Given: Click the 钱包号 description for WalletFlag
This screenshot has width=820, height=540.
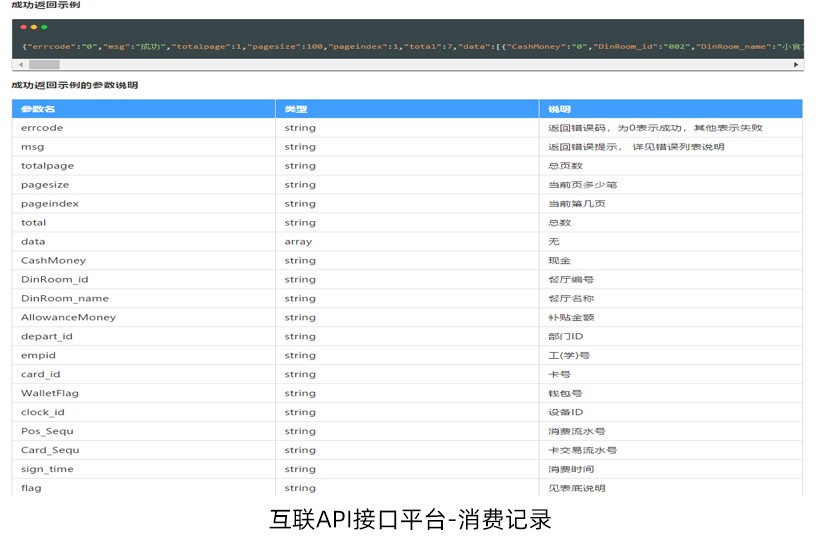Looking at the screenshot, I should (x=565, y=393).
